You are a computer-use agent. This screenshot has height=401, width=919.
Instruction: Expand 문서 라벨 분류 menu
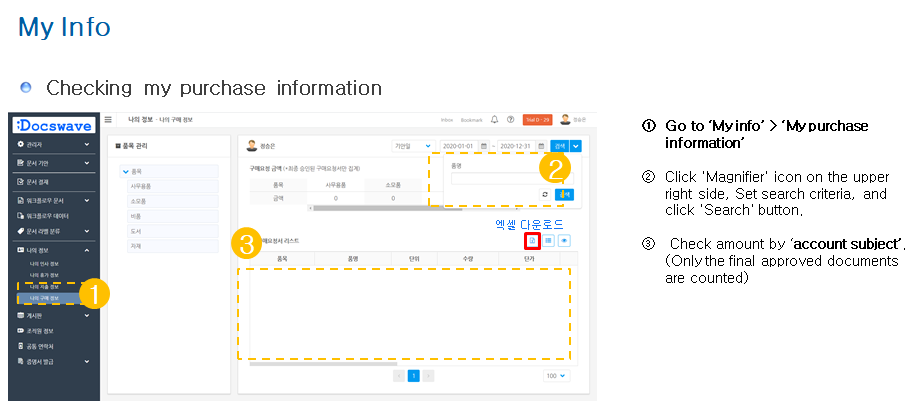[54, 231]
